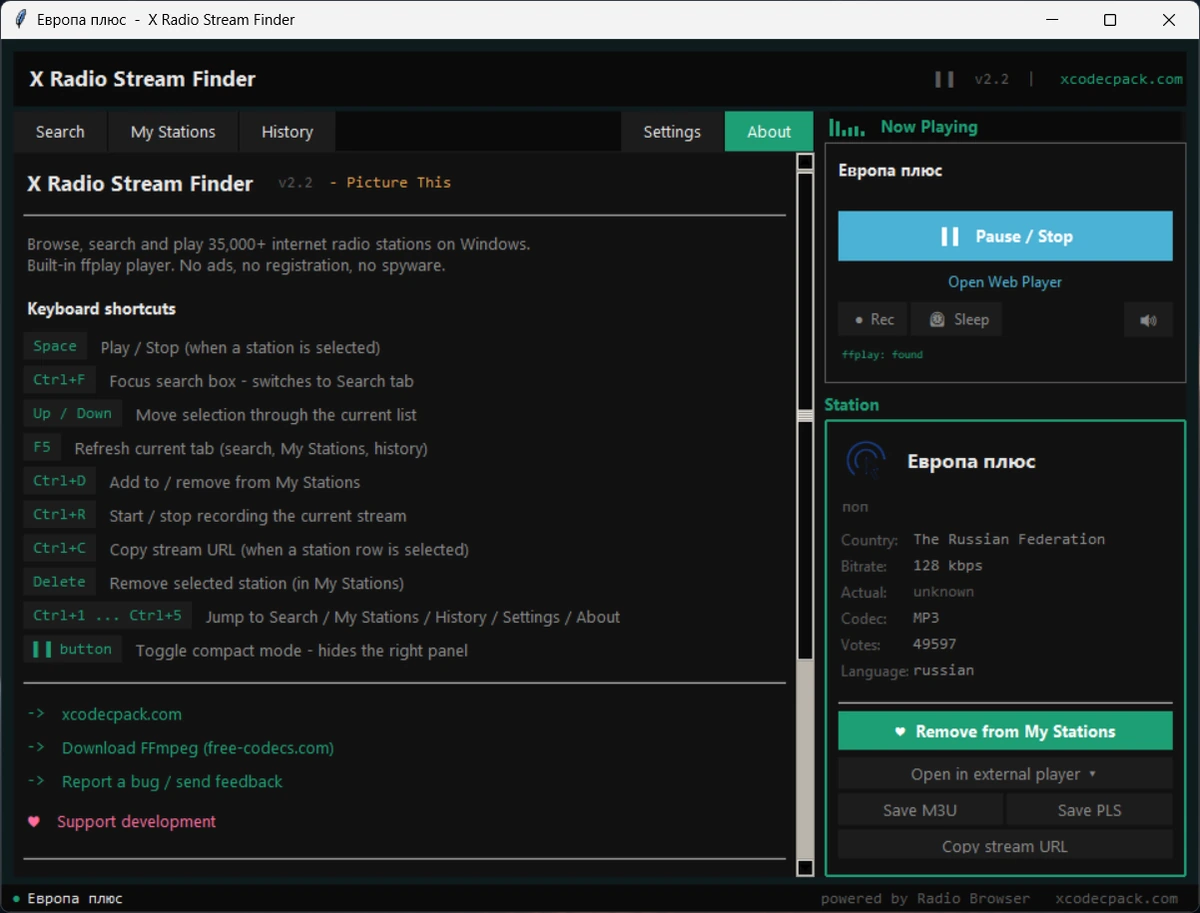
Task: Click the v2.2 label in header
Action: 992,79
